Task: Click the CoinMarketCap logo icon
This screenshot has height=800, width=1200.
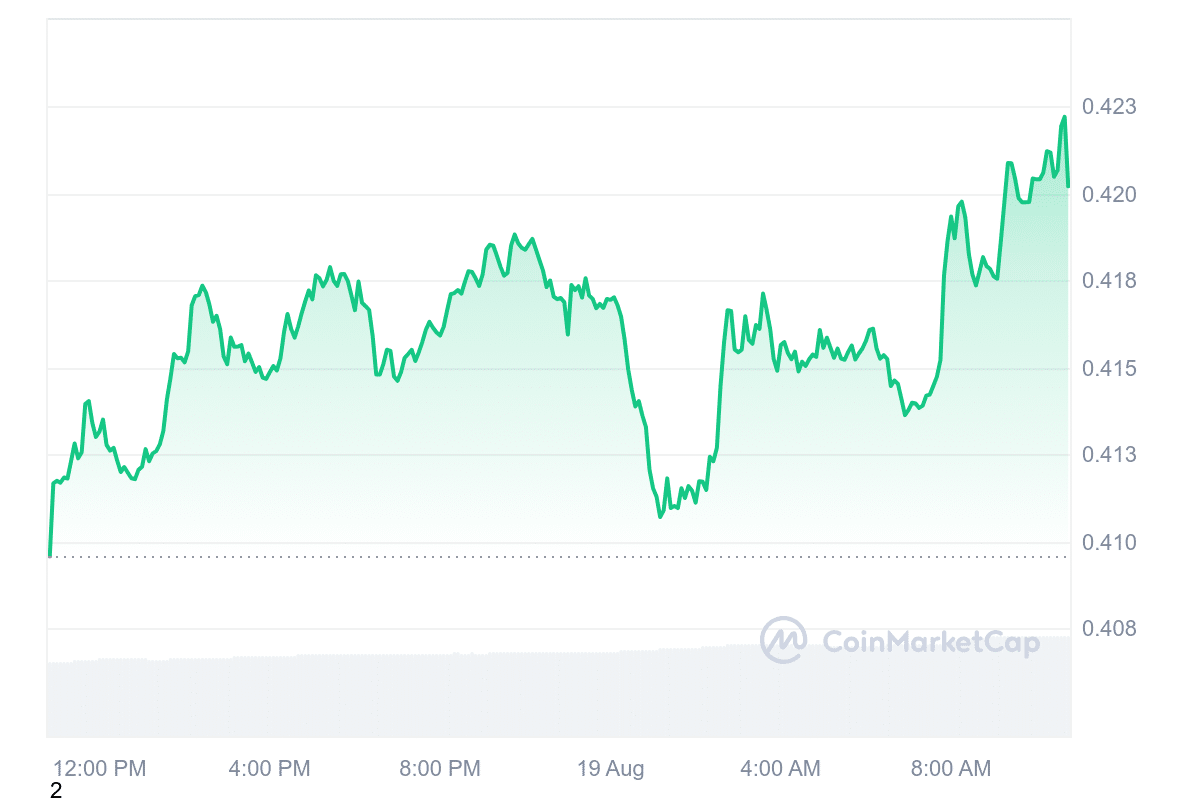Action: pos(783,640)
